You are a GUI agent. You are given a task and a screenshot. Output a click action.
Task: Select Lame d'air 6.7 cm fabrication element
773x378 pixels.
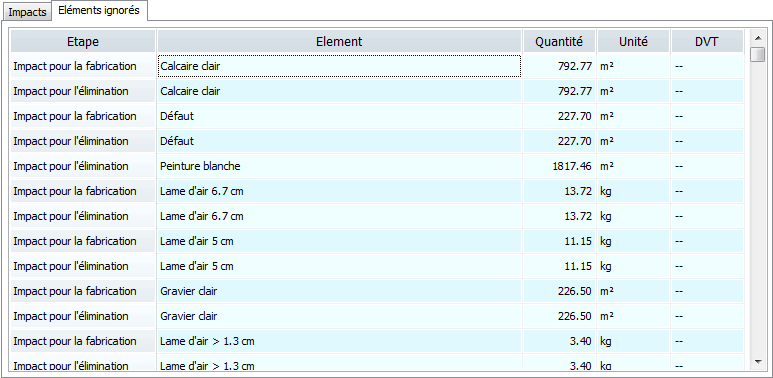(339, 191)
